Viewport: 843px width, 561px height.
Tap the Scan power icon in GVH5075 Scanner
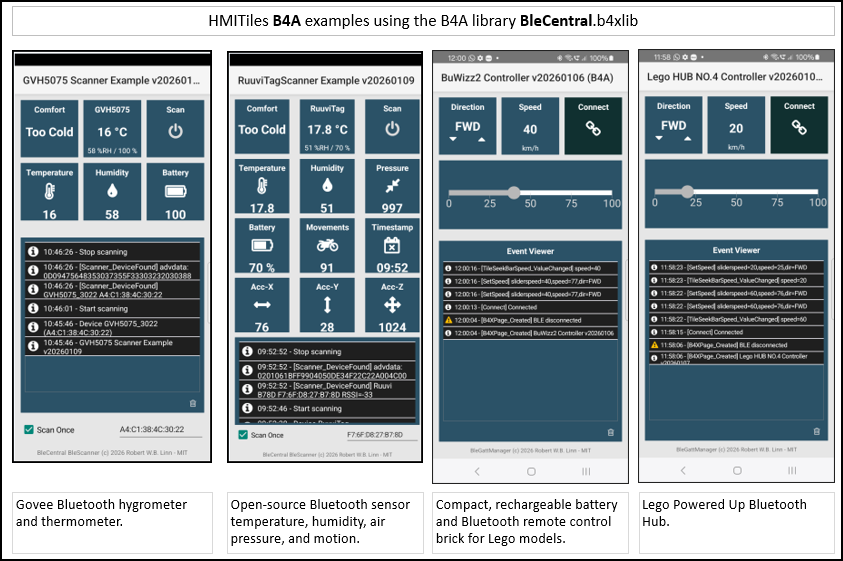(175, 131)
